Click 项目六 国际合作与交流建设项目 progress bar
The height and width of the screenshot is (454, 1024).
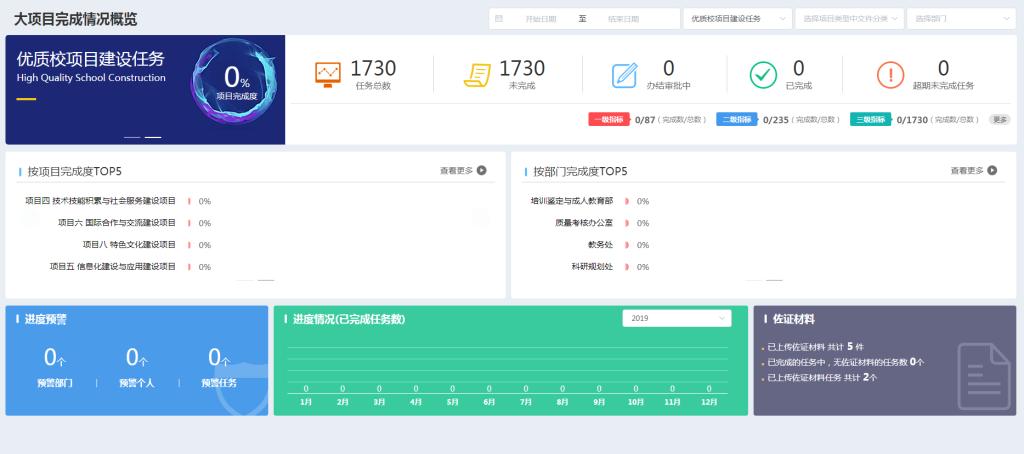click(189, 223)
